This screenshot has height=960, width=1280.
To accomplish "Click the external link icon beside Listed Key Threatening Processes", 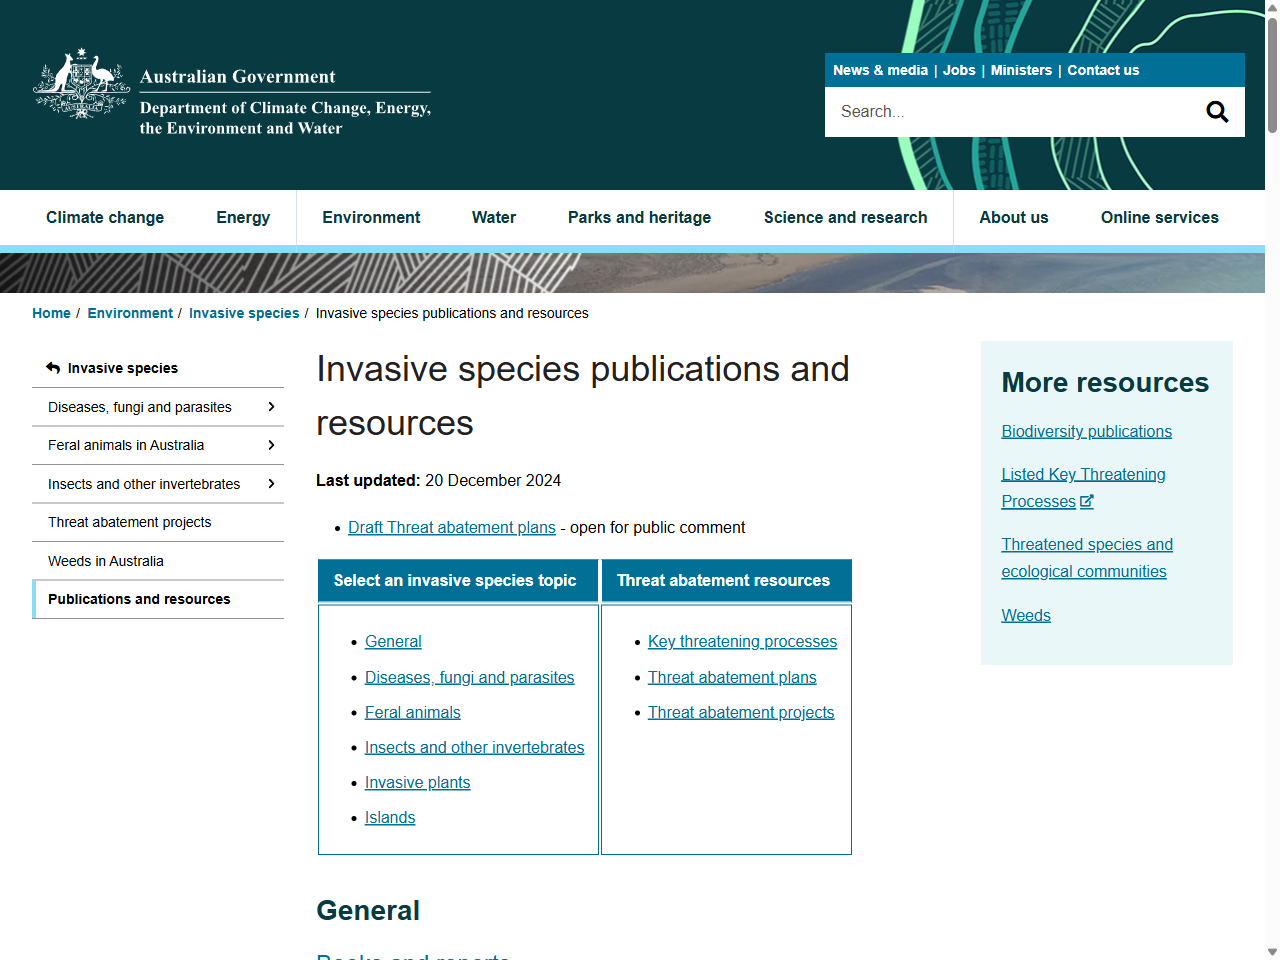I will [1086, 500].
